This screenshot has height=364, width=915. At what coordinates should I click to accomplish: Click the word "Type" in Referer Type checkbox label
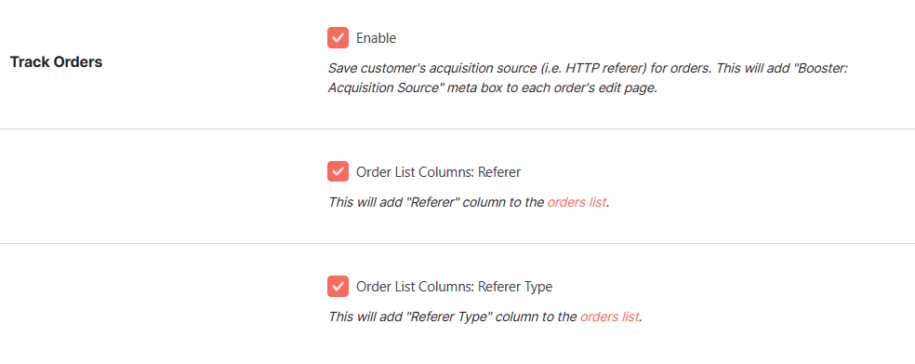pyautogui.click(x=539, y=287)
